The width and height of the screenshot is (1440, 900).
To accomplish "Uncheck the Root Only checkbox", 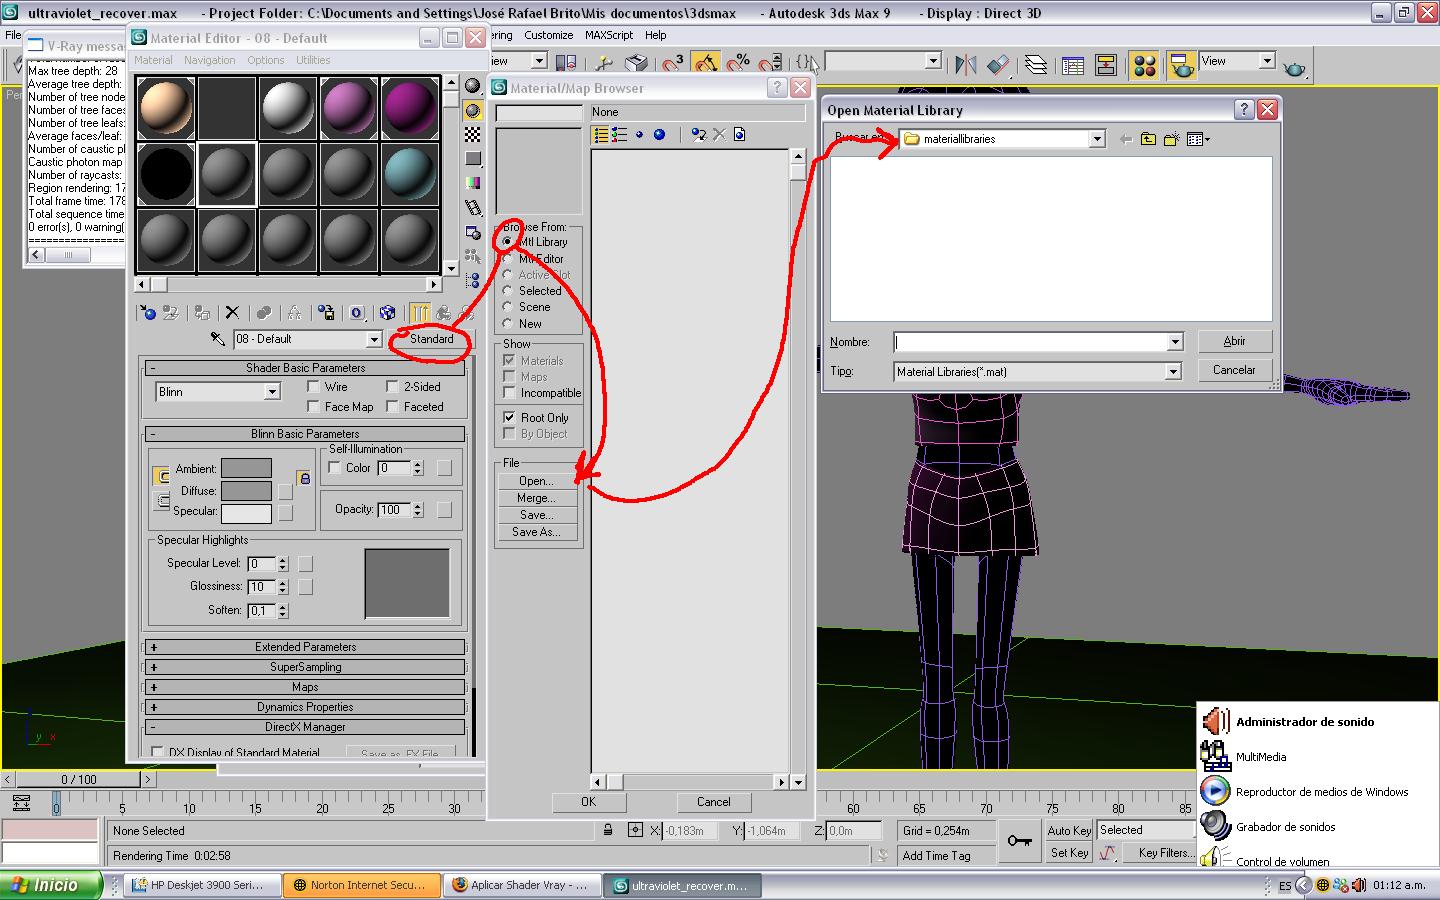I will point(509,418).
